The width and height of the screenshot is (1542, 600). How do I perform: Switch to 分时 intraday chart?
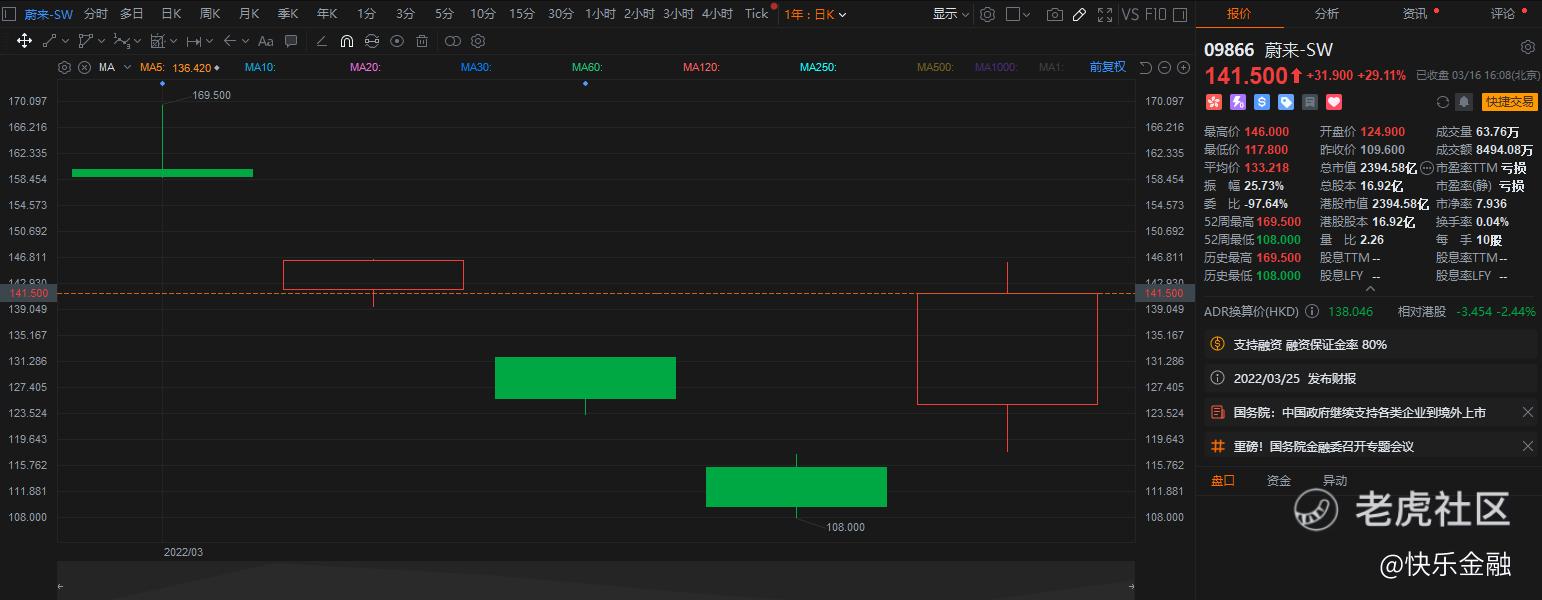[96, 14]
